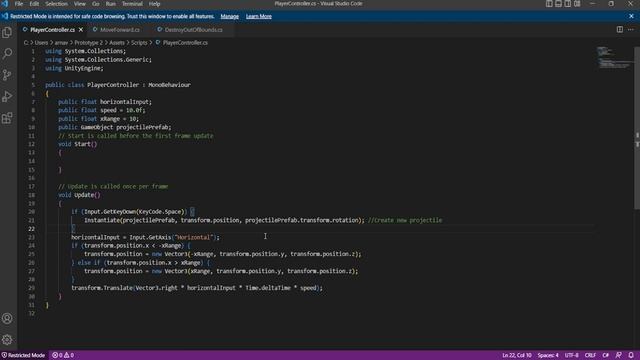Screen dimensions: 640x360
Task: Click the void Update() method name
Action: (x=84, y=195)
